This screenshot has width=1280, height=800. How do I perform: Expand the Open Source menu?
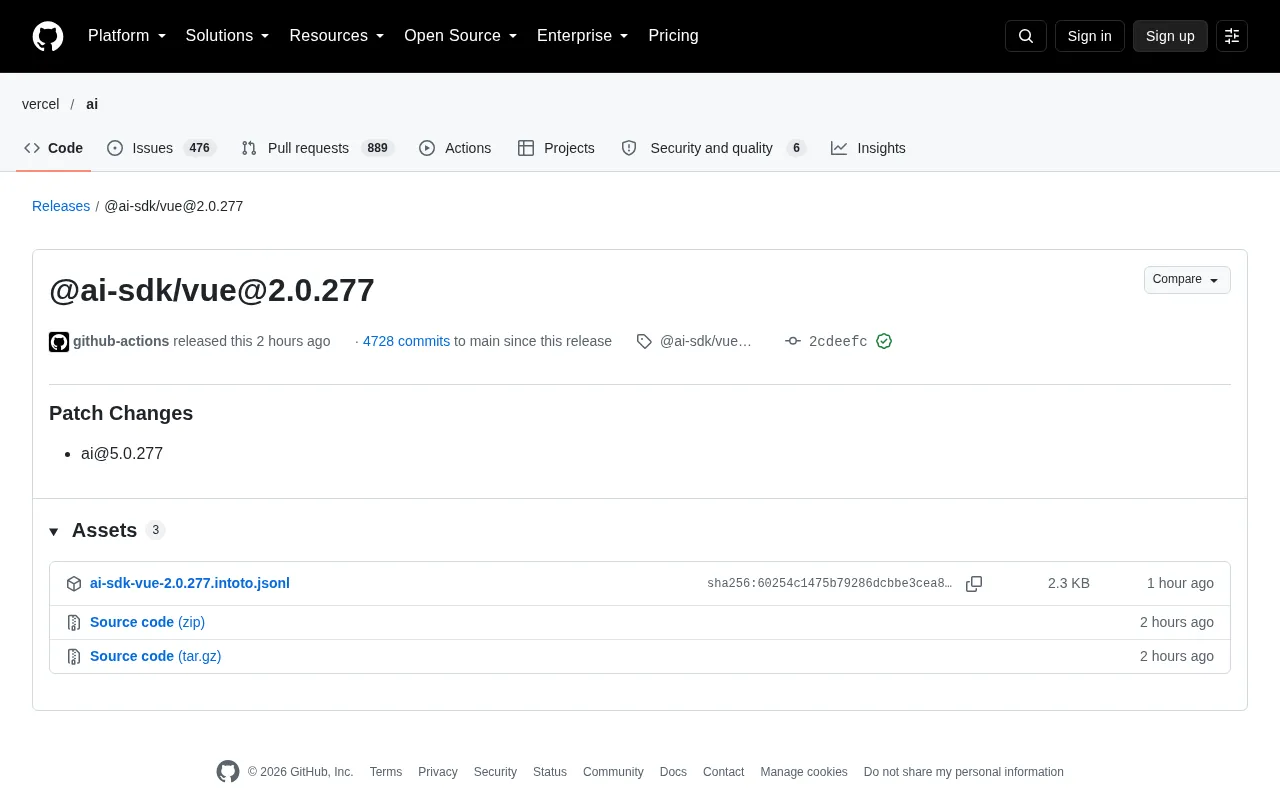(x=461, y=36)
